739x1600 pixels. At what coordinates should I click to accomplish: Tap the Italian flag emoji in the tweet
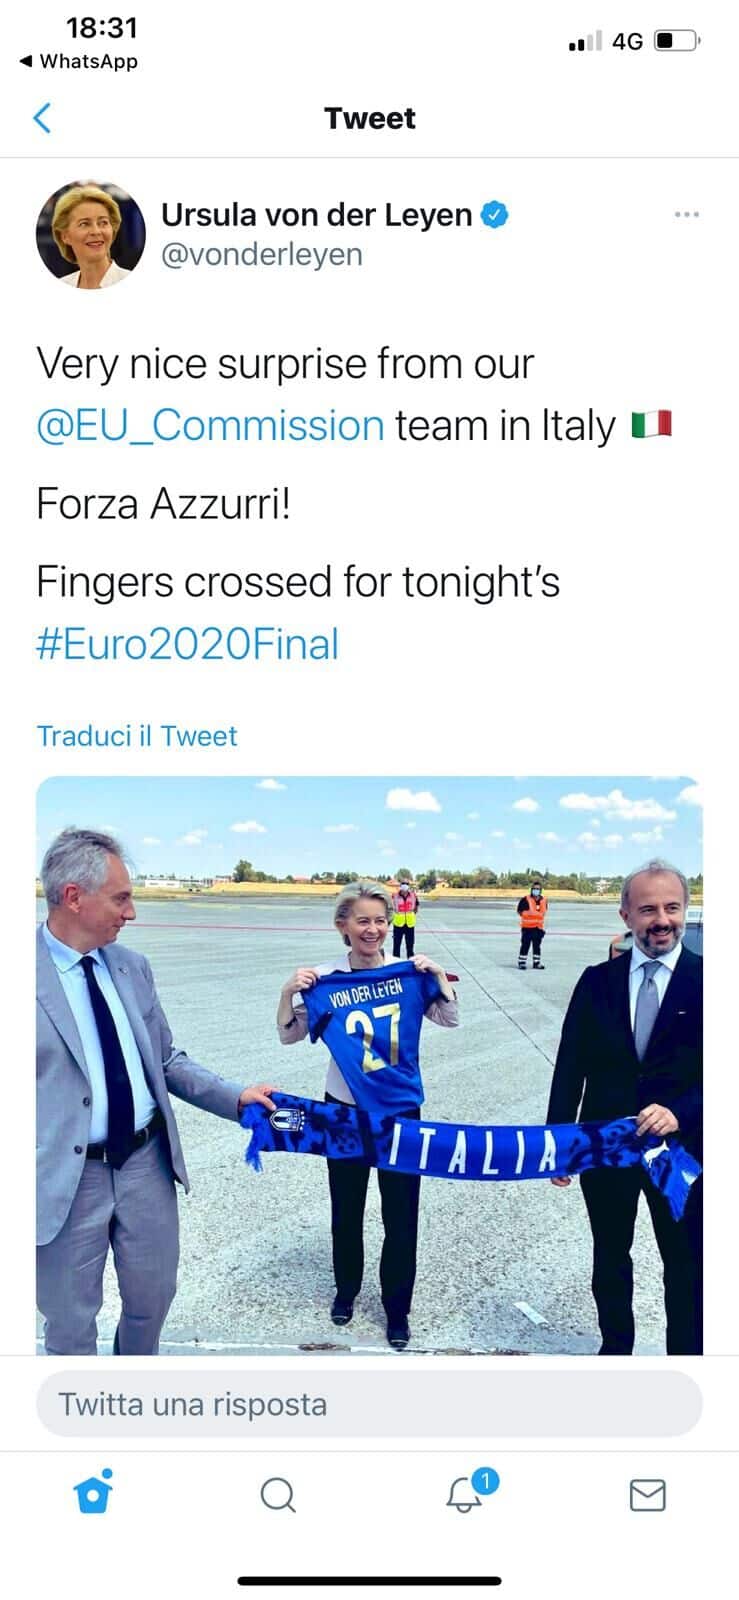(651, 426)
